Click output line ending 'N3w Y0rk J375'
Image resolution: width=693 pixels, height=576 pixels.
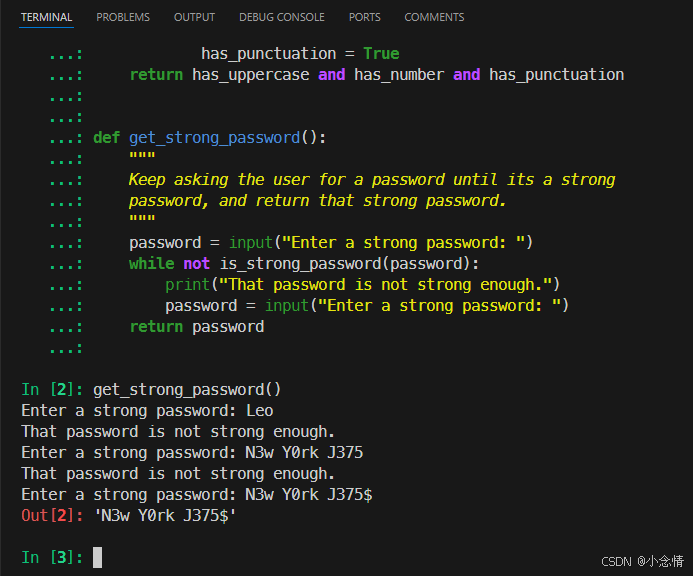pos(192,453)
